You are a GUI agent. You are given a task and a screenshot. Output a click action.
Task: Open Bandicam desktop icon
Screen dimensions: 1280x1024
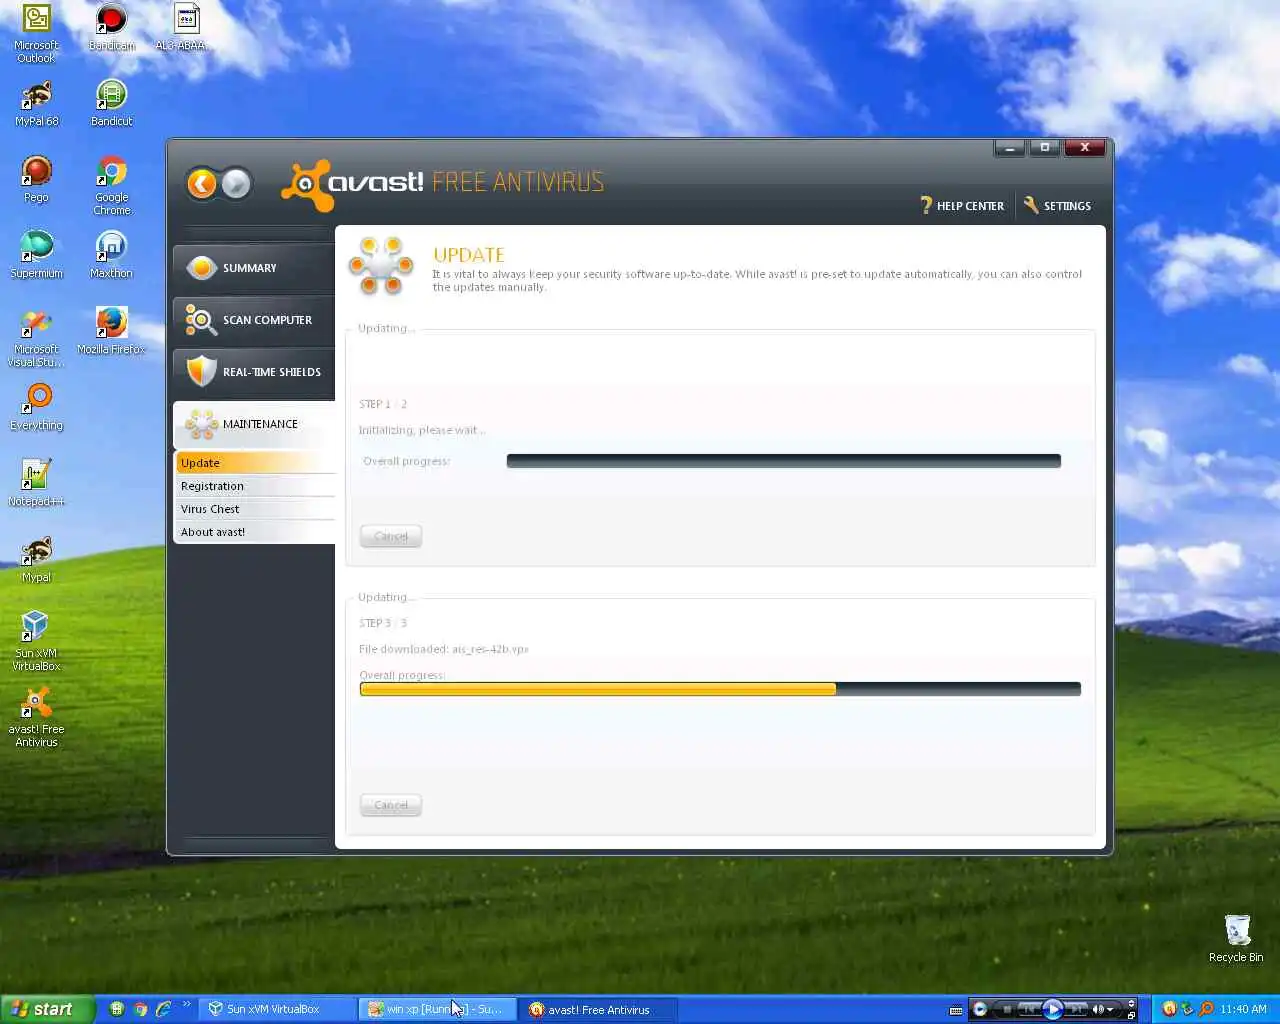111,28
